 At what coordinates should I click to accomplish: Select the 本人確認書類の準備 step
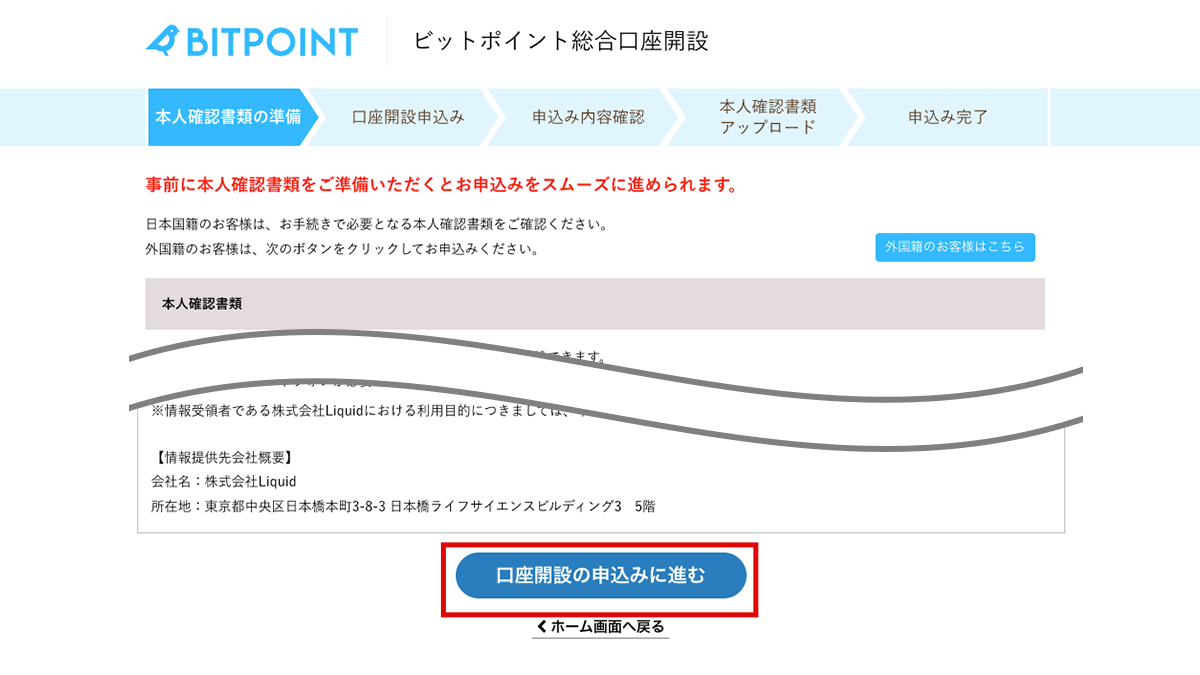pos(229,117)
